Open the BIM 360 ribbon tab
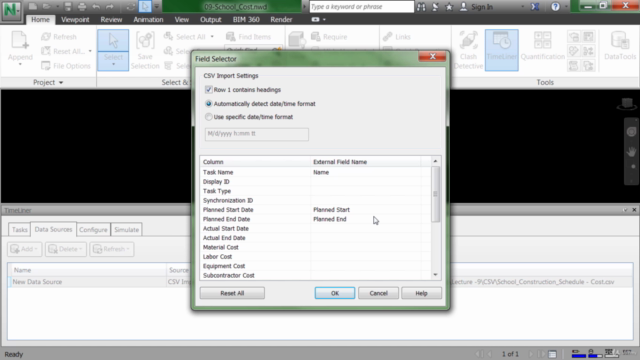The width and height of the screenshot is (640, 360). [x=246, y=20]
